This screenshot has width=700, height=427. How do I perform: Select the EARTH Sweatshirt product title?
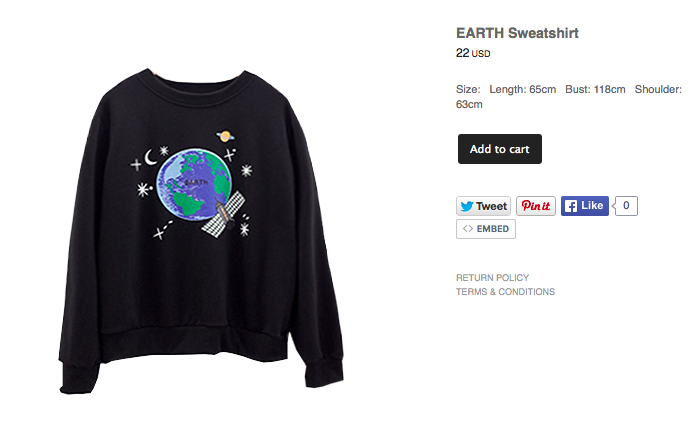pyautogui.click(x=517, y=33)
